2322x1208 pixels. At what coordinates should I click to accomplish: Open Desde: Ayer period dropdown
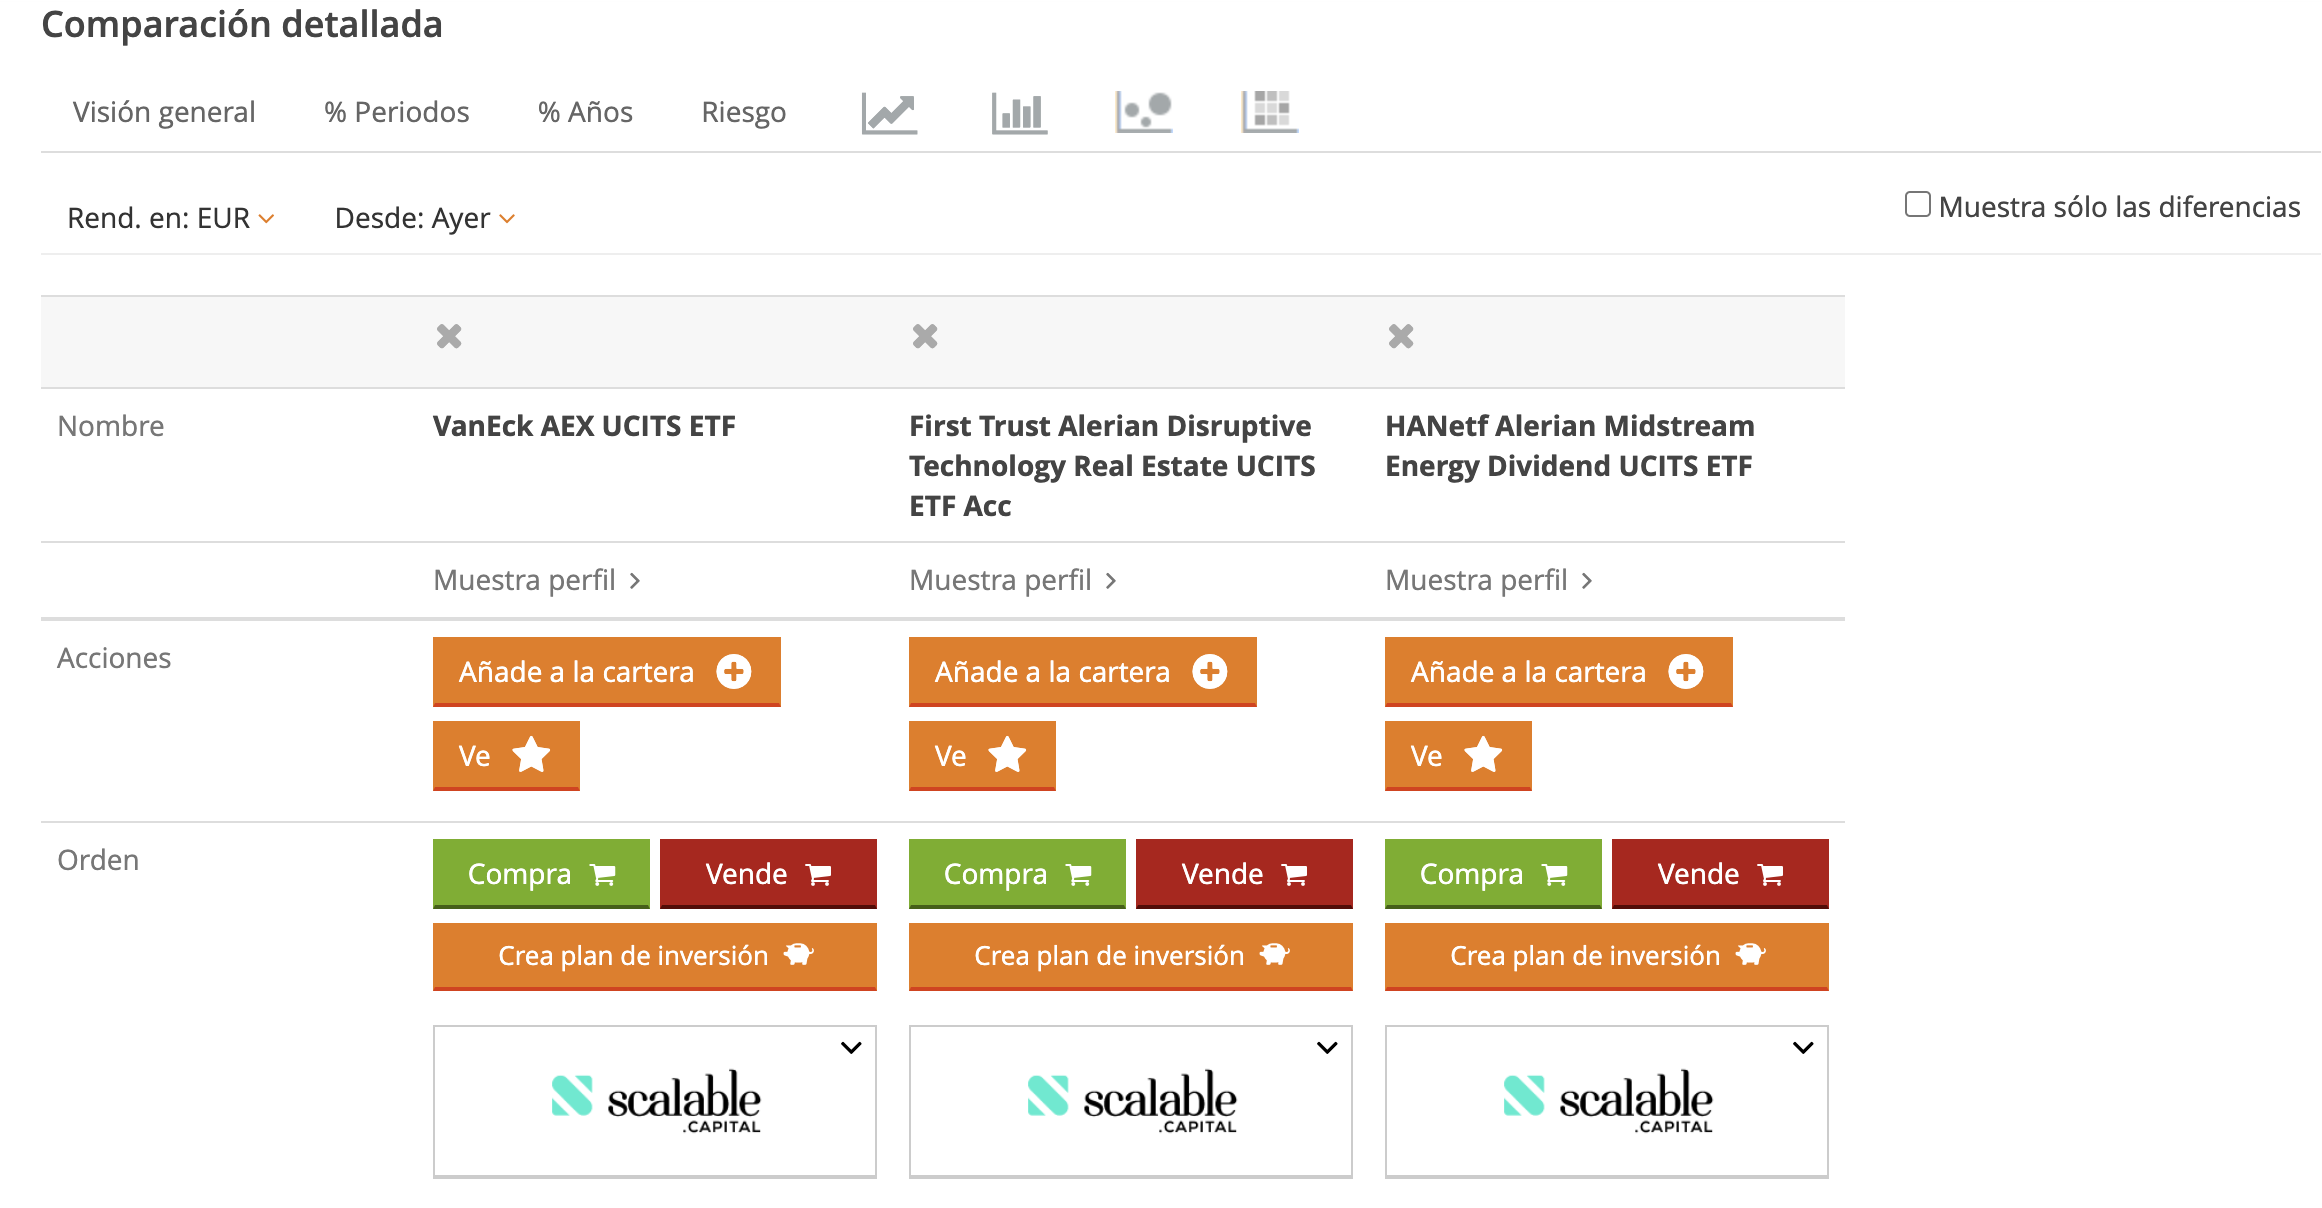click(x=424, y=218)
